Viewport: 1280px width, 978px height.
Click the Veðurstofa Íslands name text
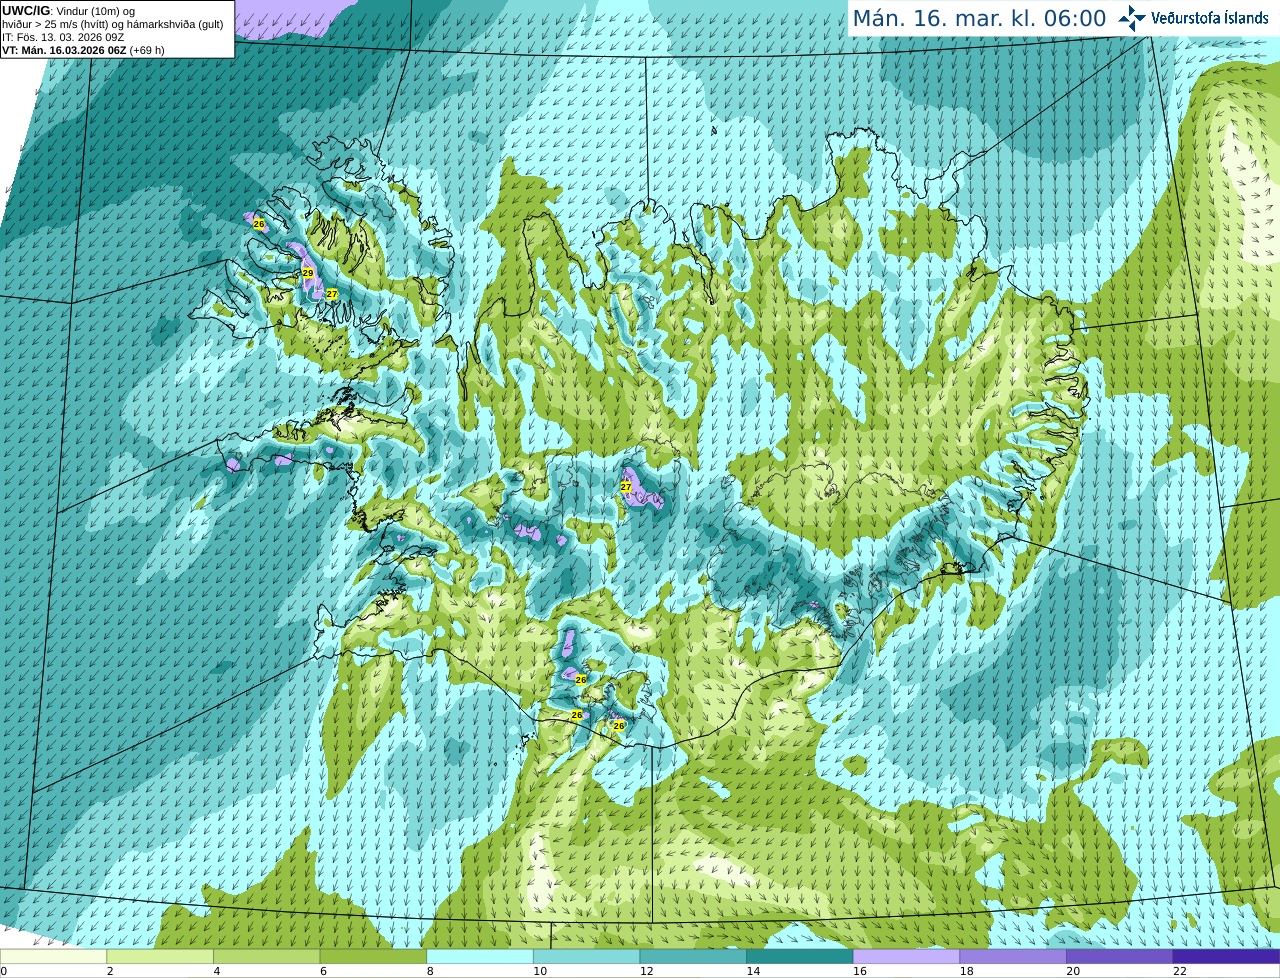coord(1210,18)
